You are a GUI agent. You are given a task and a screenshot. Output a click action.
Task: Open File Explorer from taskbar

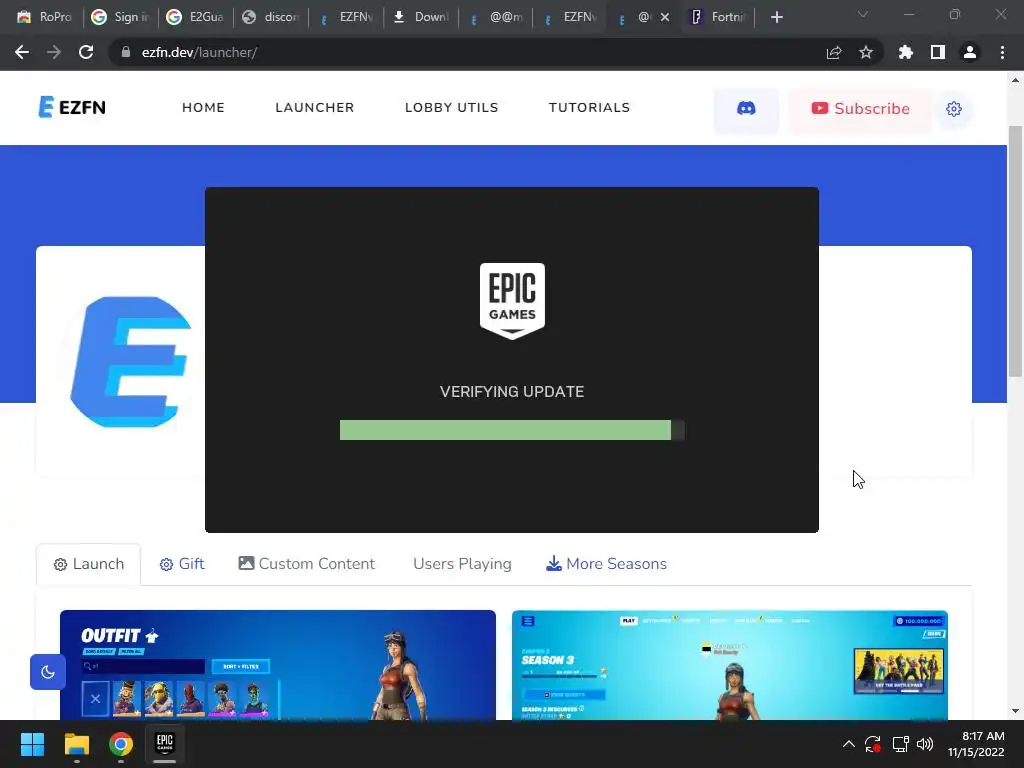click(x=76, y=744)
